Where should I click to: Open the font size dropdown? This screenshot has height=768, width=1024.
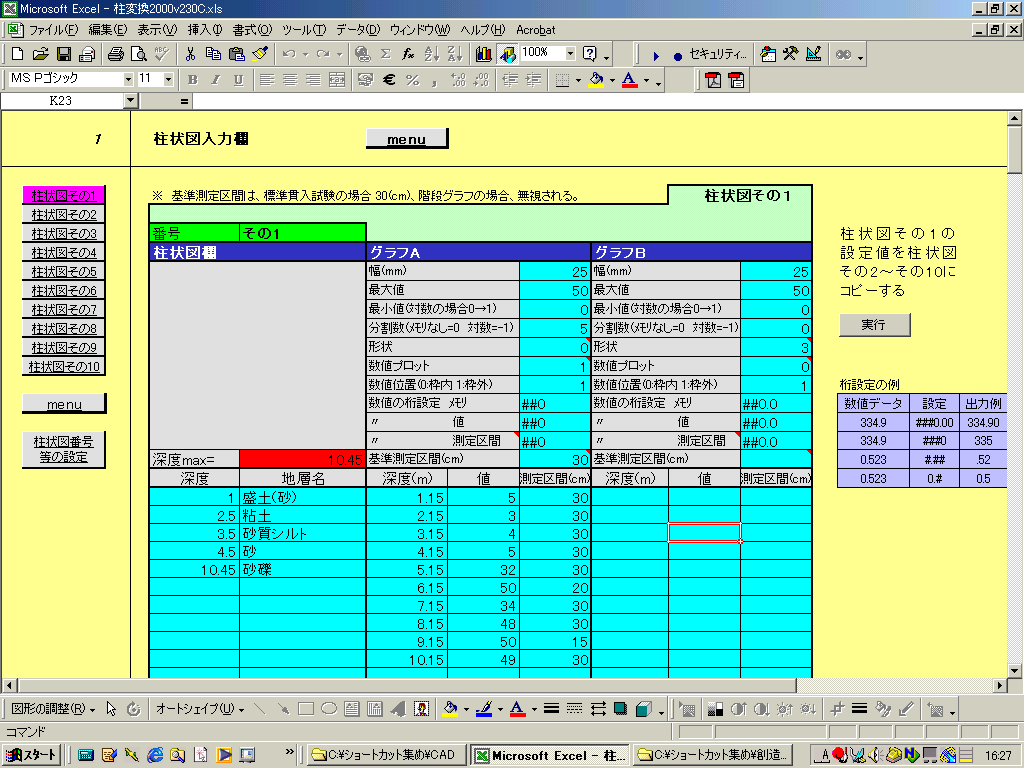point(168,80)
